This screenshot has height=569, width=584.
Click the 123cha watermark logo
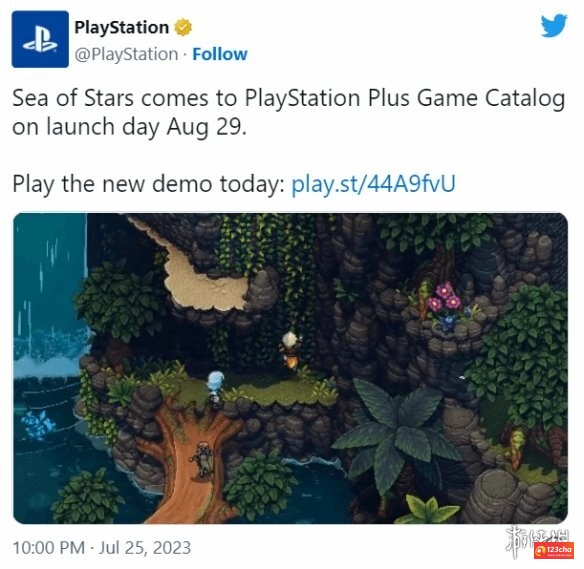[x=554, y=551]
